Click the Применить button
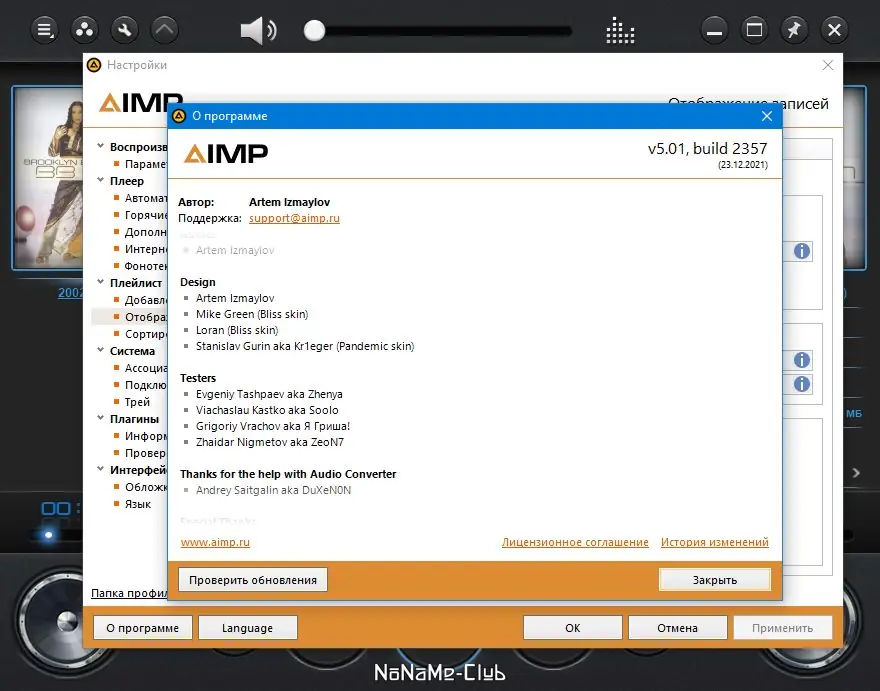The height and width of the screenshot is (691, 880). 782,628
